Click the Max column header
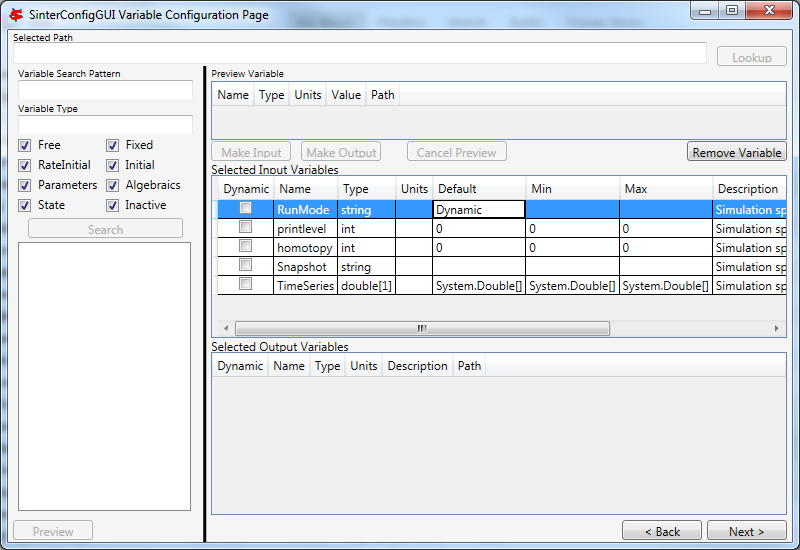The height and width of the screenshot is (550, 800). [666, 189]
